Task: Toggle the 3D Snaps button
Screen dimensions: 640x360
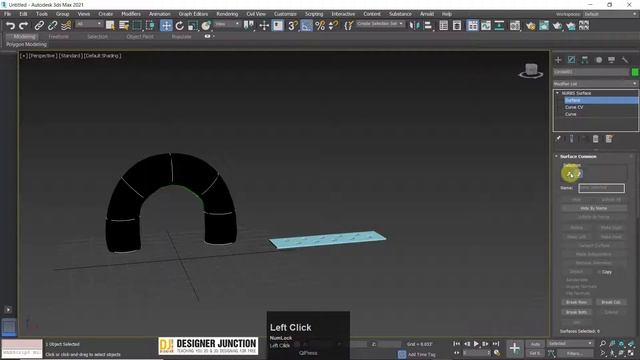Action: [x=293, y=26]
